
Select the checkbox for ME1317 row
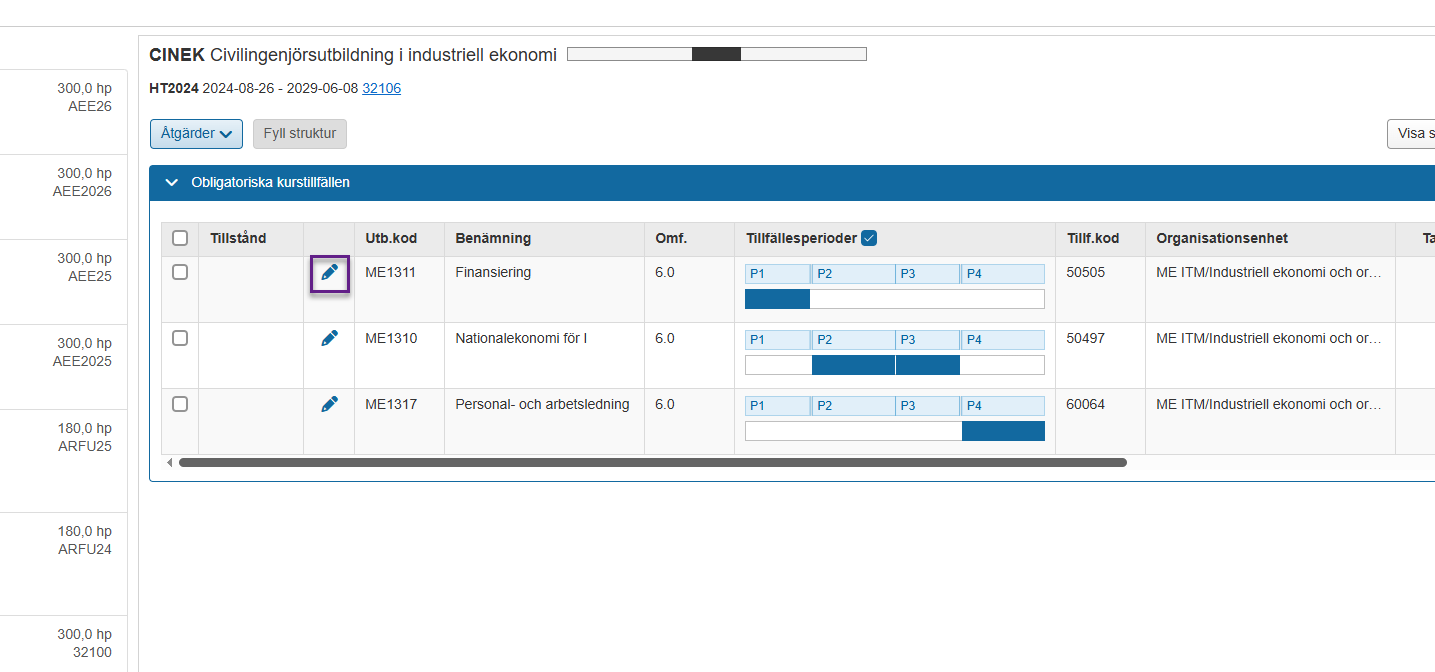point(180,404)
